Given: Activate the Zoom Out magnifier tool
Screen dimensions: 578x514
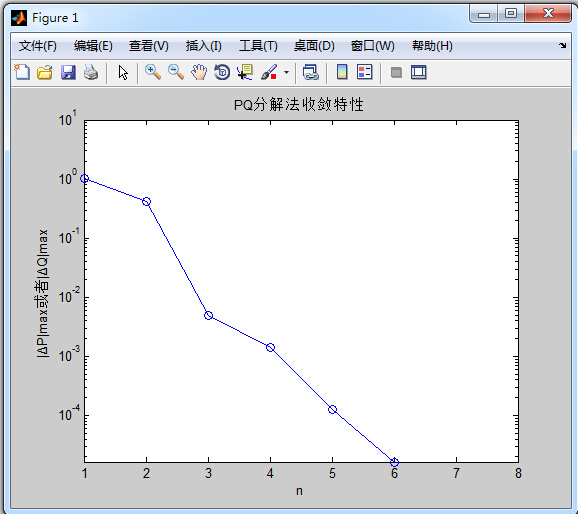Looking at the screenshot, I should tap(176, 72).
